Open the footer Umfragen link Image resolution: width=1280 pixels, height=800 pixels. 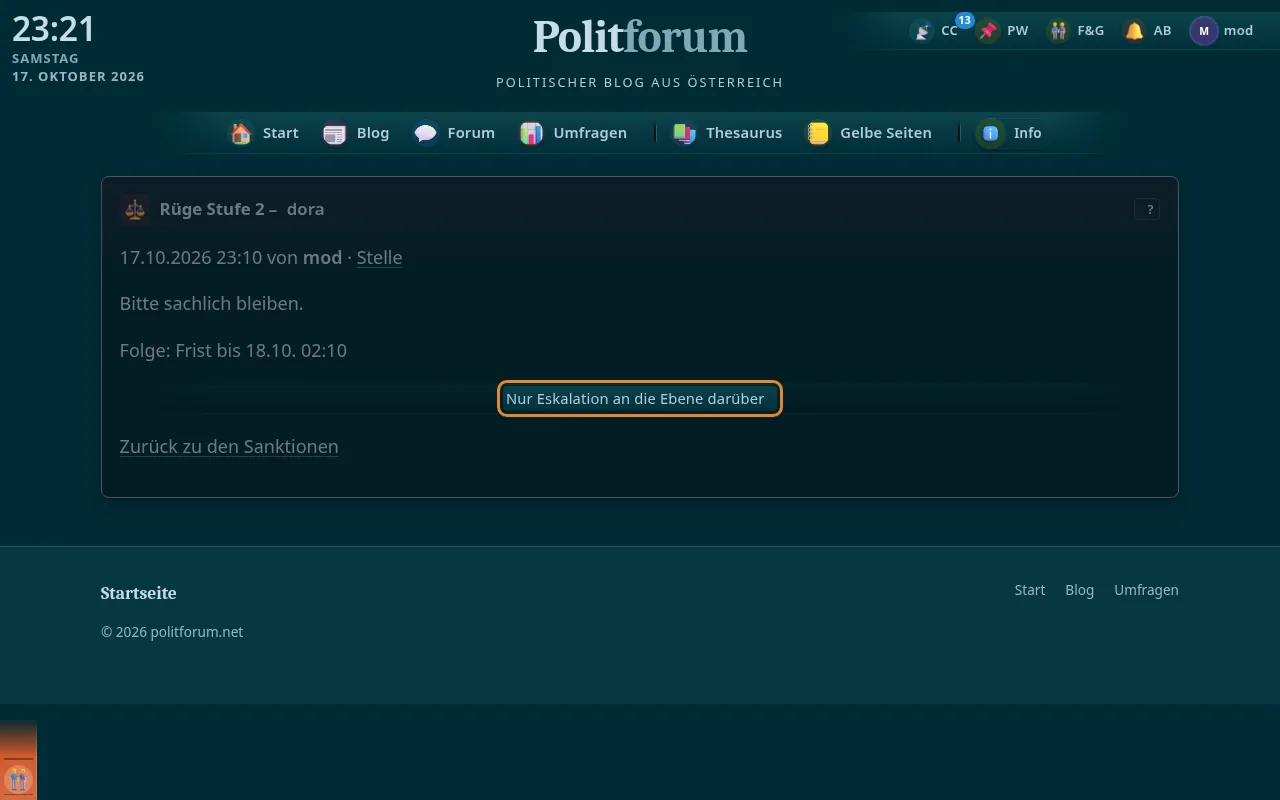[x=1146, y=590]
